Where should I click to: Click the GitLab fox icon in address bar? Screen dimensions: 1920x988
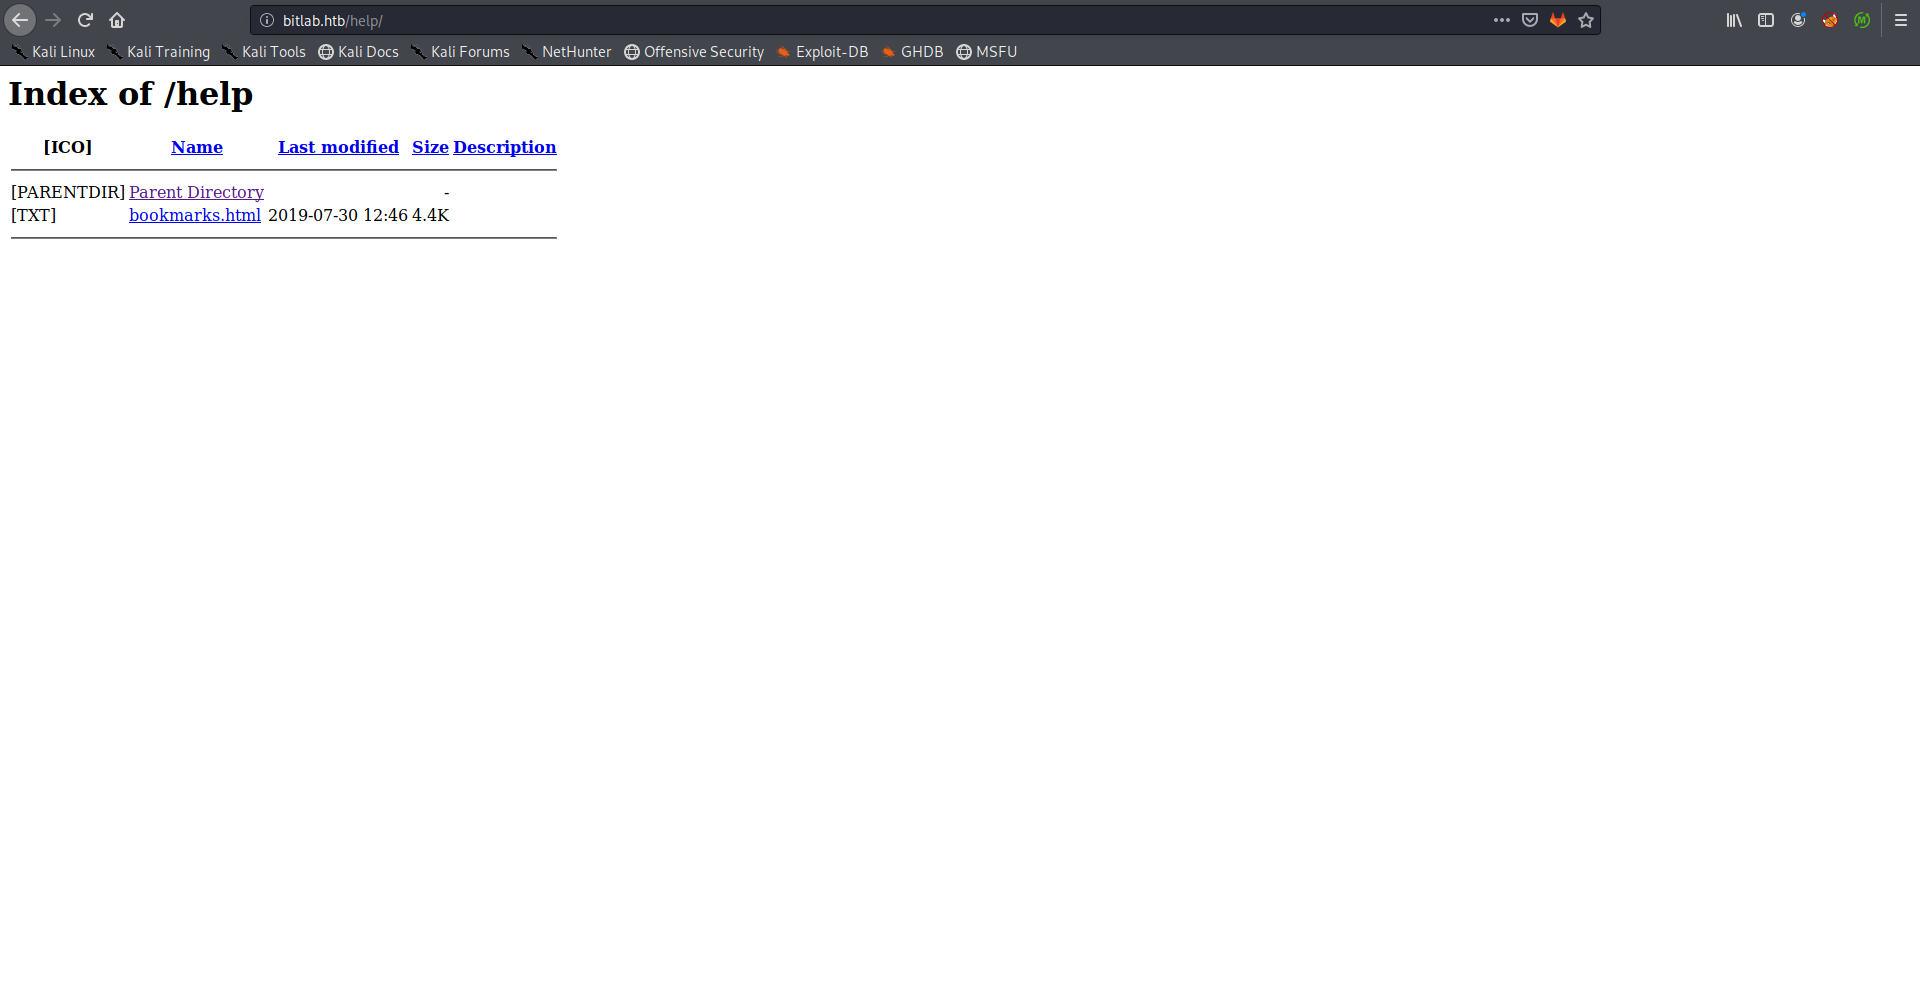tap(1557, 20)
